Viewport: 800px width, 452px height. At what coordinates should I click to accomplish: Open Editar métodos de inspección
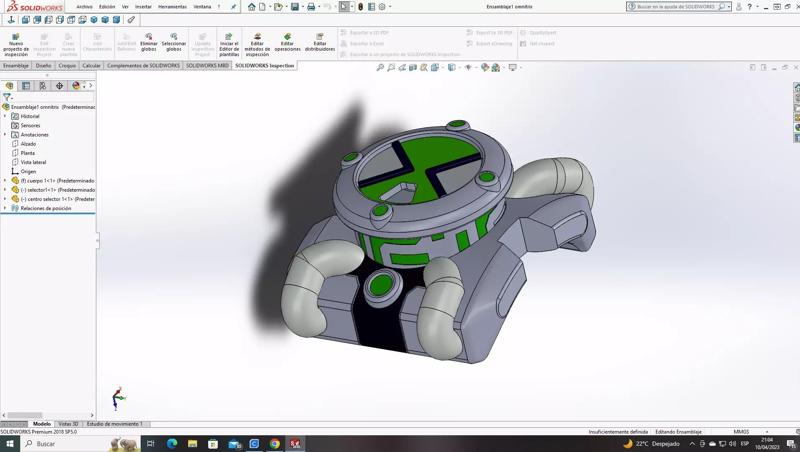pyautogui.click(x=257, y=36)
